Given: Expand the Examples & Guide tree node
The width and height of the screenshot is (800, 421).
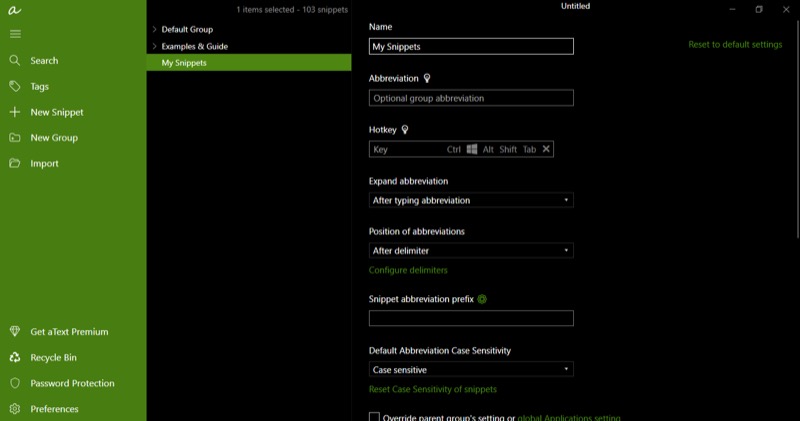Looking at the screenshot, I should click(155, 46).
